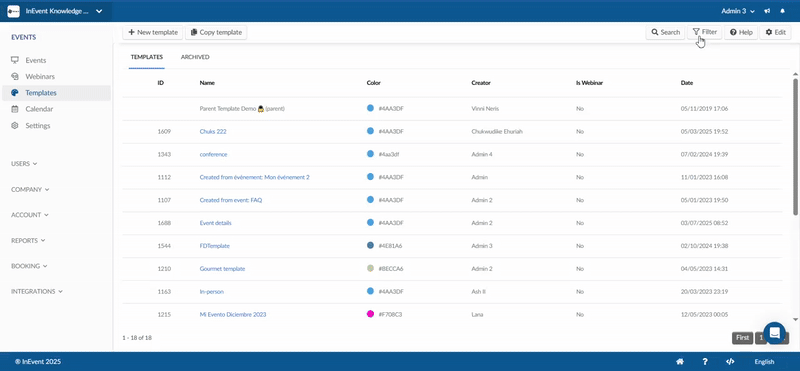Click the Help button
Viewport: 800px width, 371px height.
point(741,32)
